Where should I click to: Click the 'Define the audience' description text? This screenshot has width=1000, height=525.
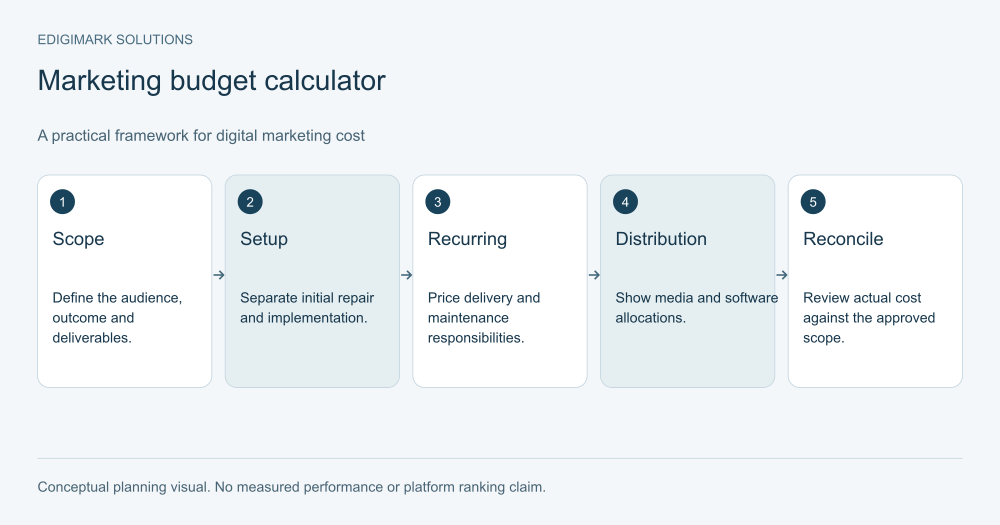[x=117, y=318]
